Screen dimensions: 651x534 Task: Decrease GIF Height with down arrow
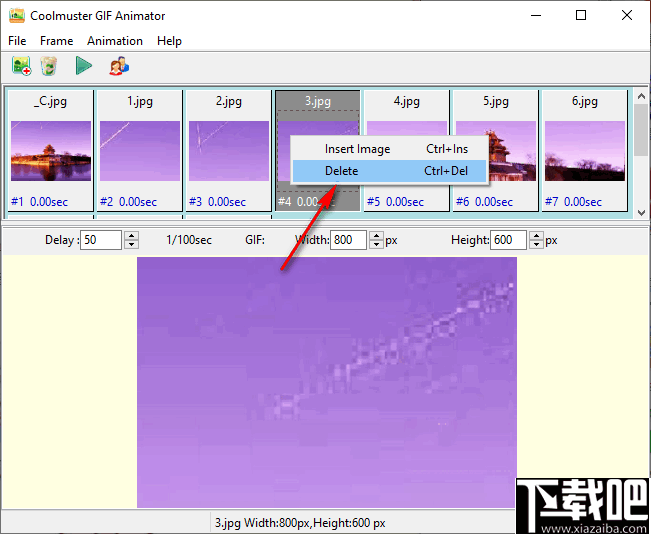[536, 244]
